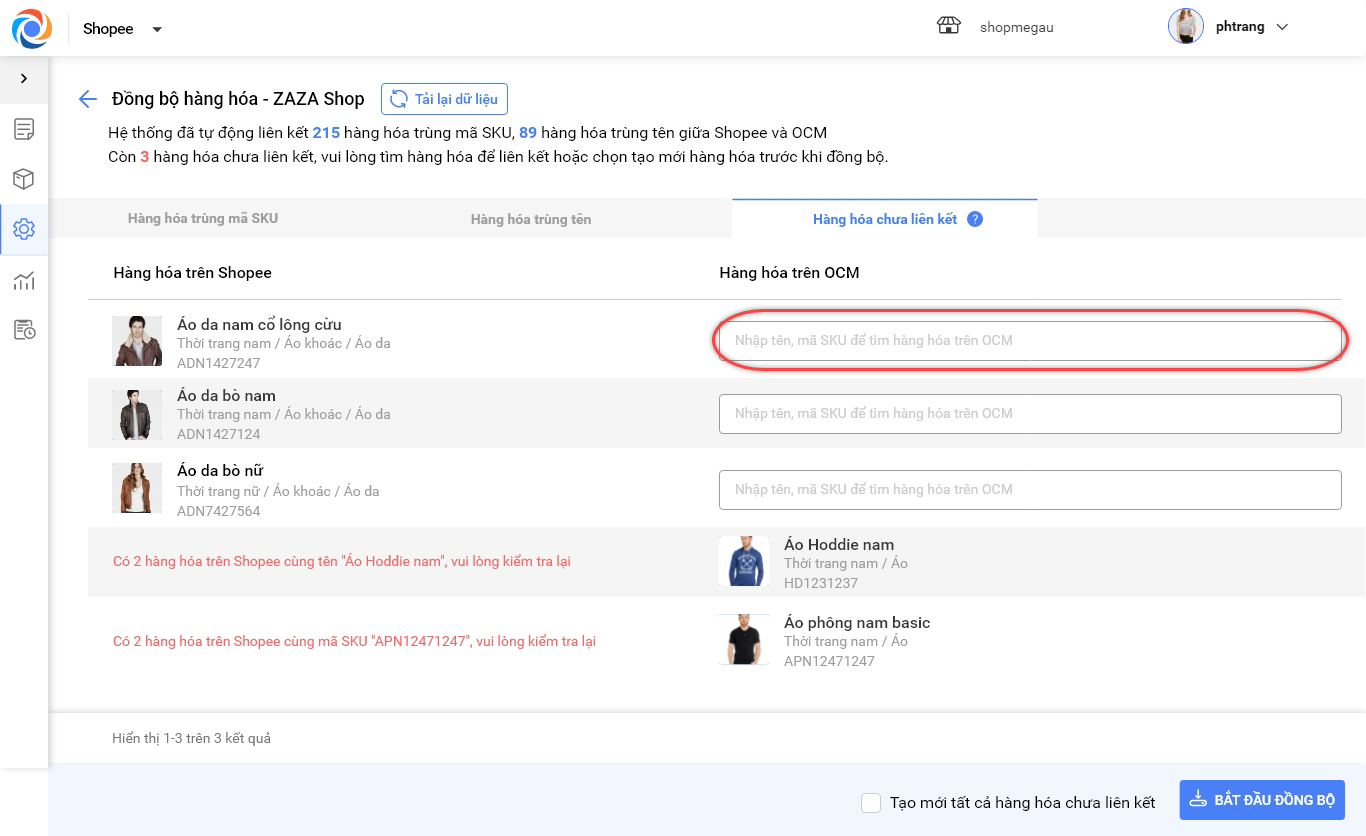Open the products box sidebar icon
This screenshot has height=836, width=1366.
pyautogui.click(x=24, y=179)
